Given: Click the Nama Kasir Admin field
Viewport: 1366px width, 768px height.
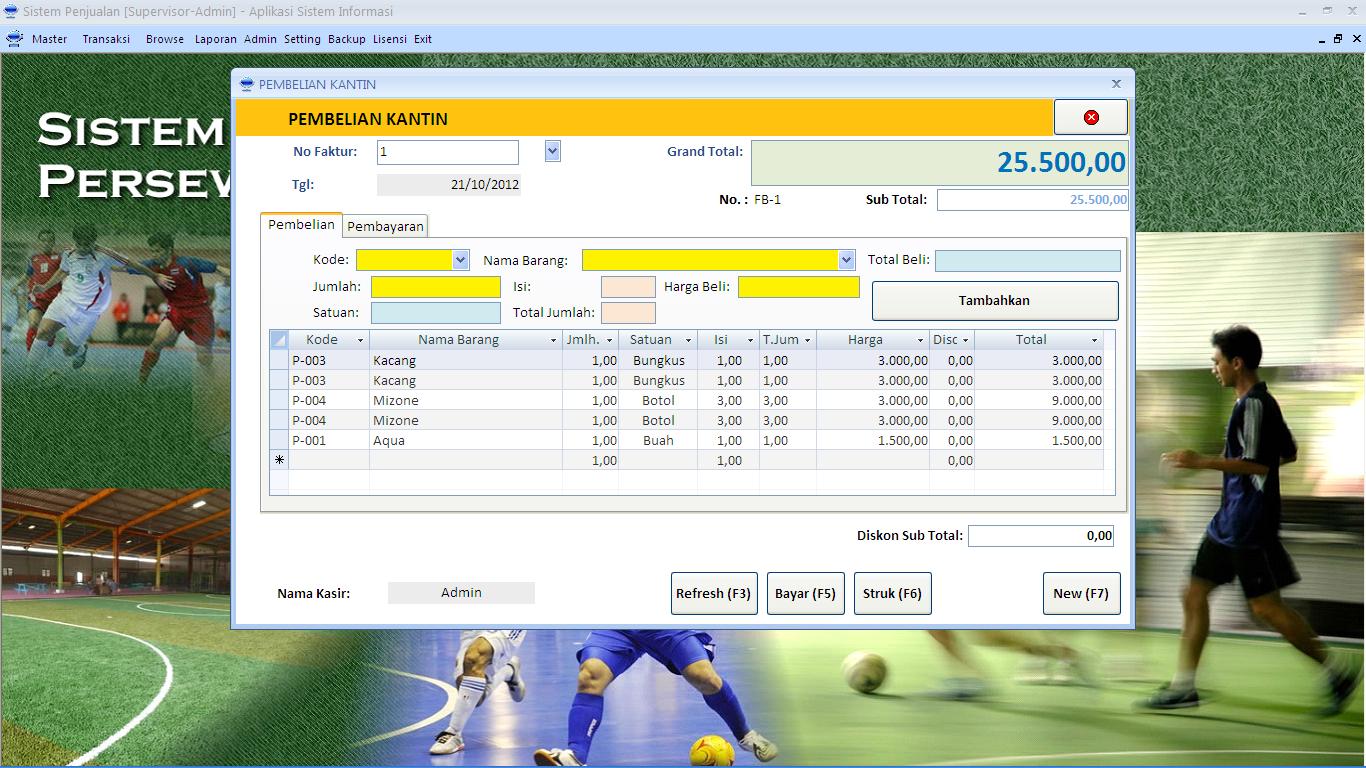Looking at the screenshot, I should coord(461,593).
